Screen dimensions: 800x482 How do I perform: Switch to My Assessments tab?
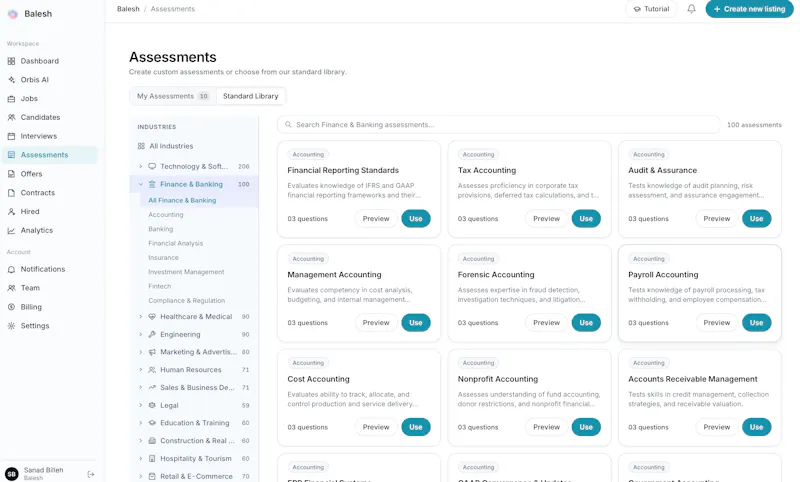(x=173, y=96)
